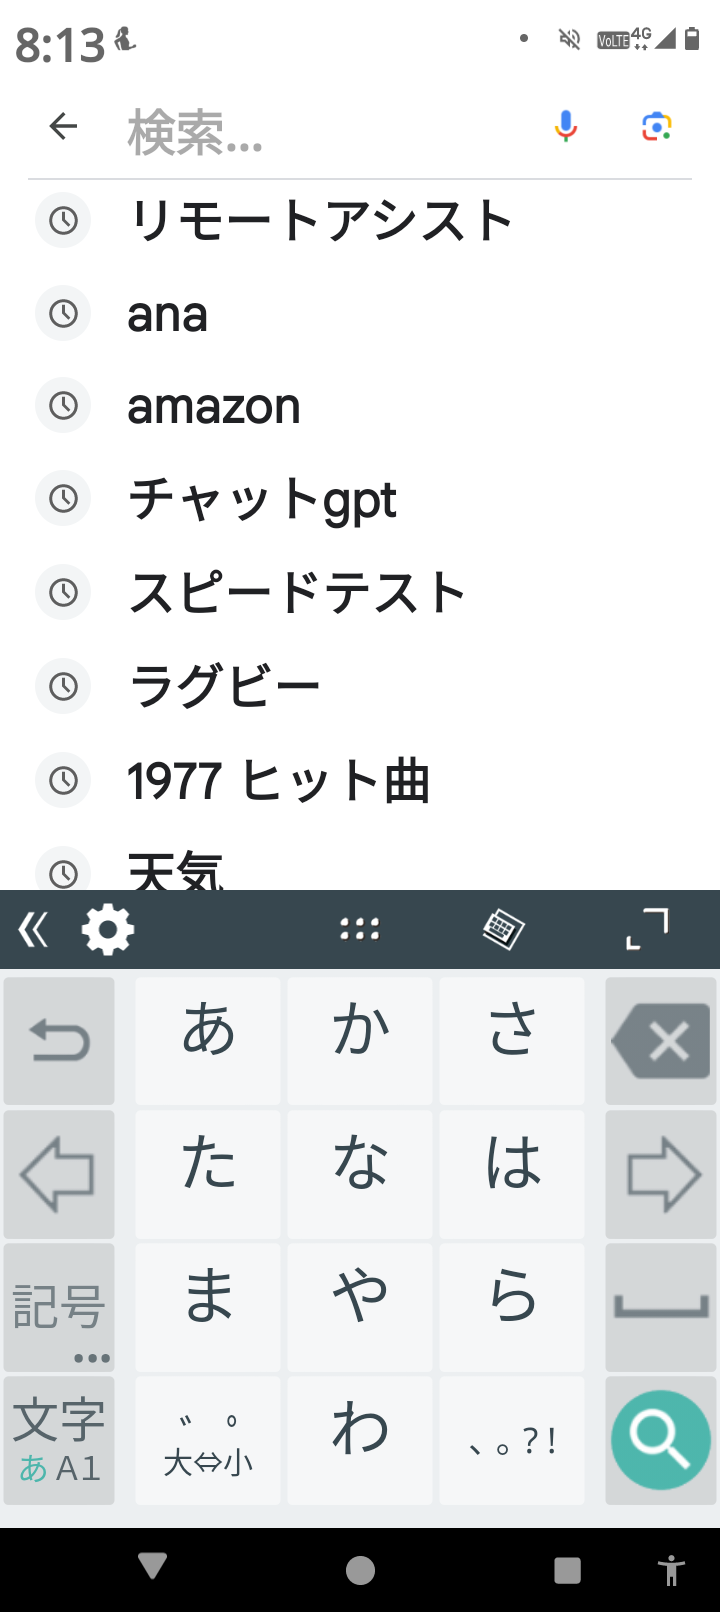Toggle dakuten small/large 大⇔小 key
Image resolution: width=720 pixels, height=1612 pixels.
tap(208, 1441)
